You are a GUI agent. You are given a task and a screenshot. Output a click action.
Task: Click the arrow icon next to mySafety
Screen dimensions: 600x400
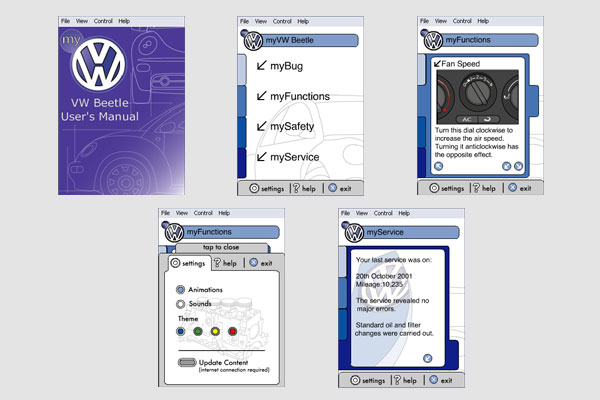click(261, 127)
